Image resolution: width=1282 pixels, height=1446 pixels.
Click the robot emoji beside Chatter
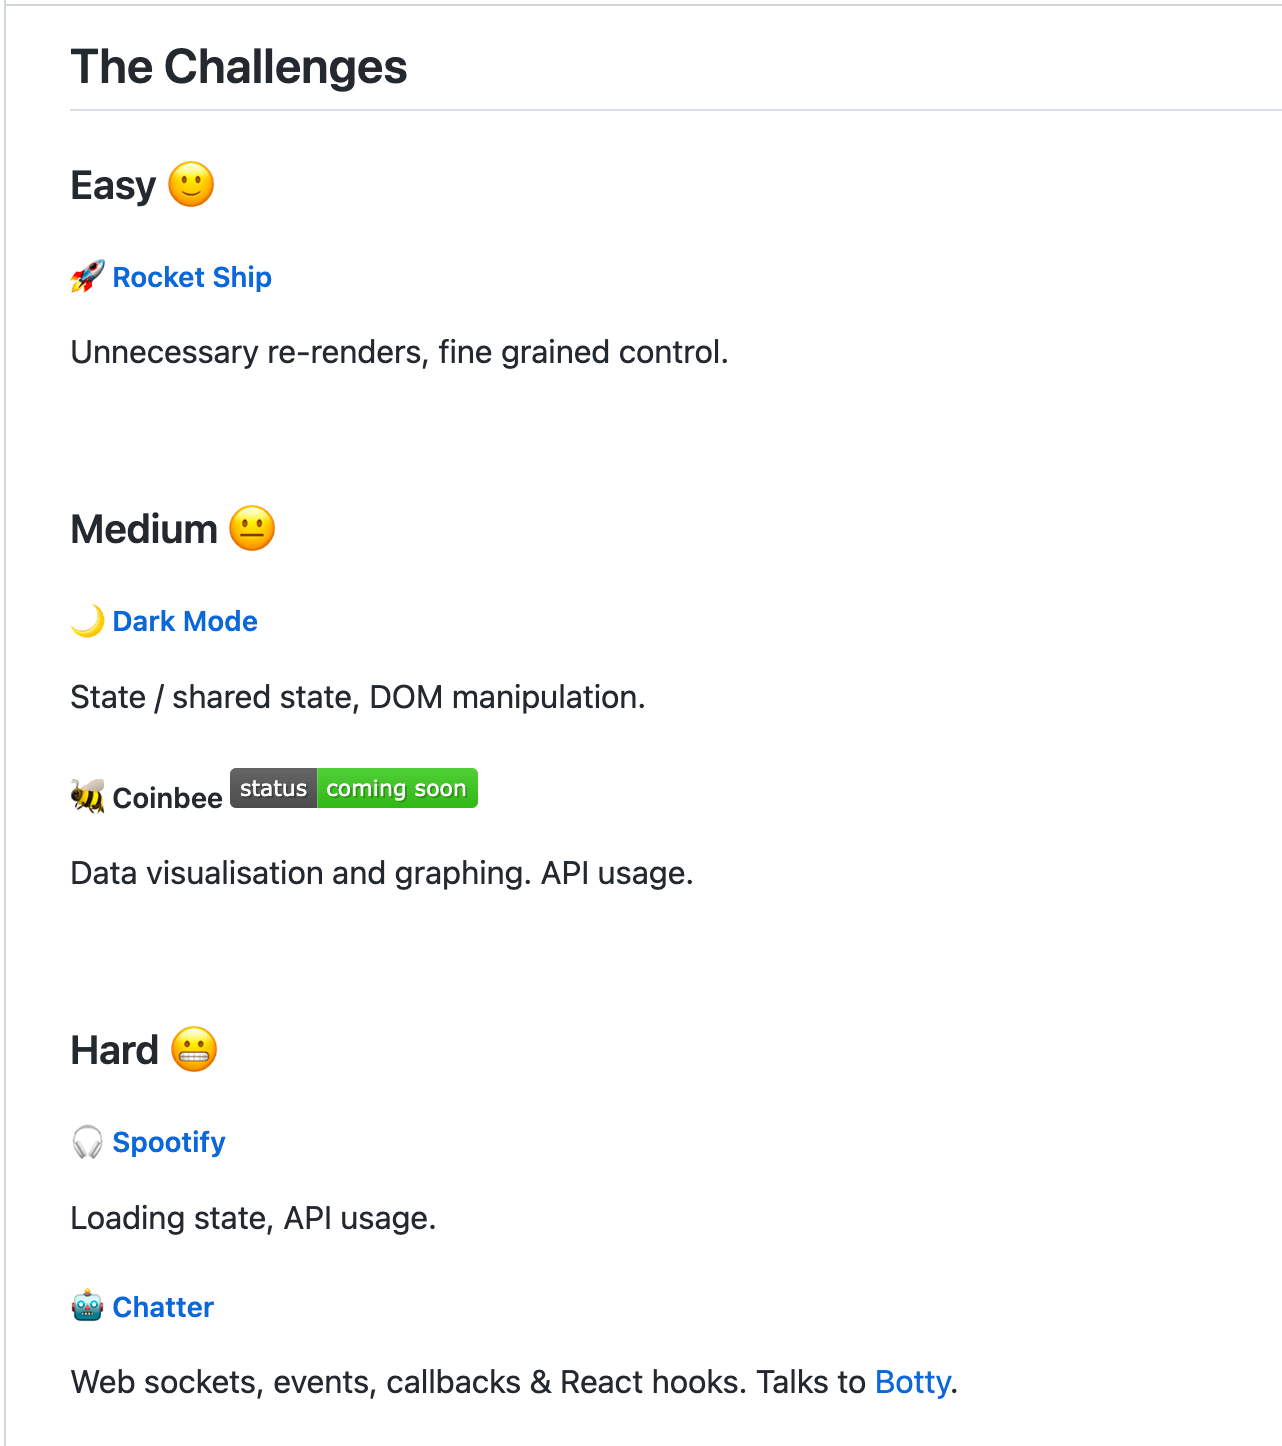pyautogui.click(x=88, y=1306)
